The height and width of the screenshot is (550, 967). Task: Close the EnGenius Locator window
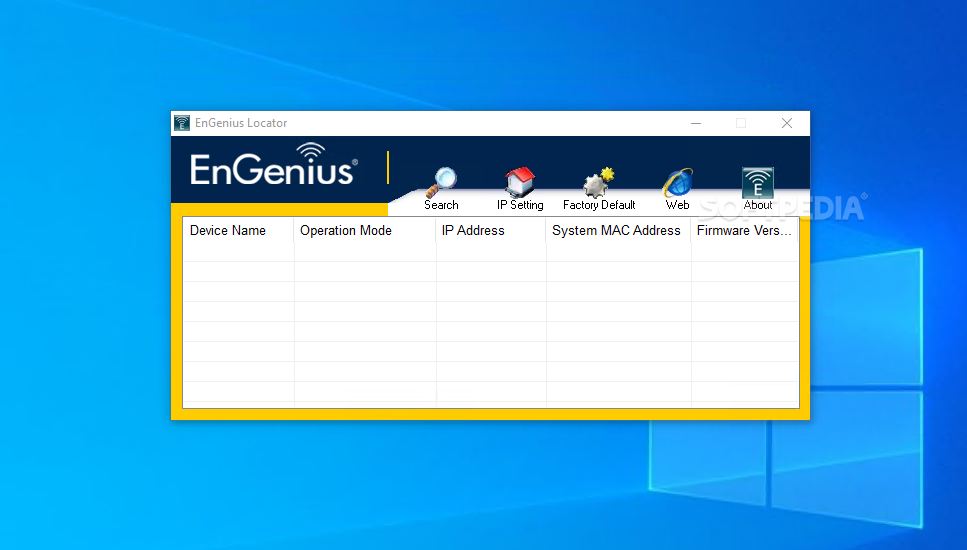coord(787,123)
